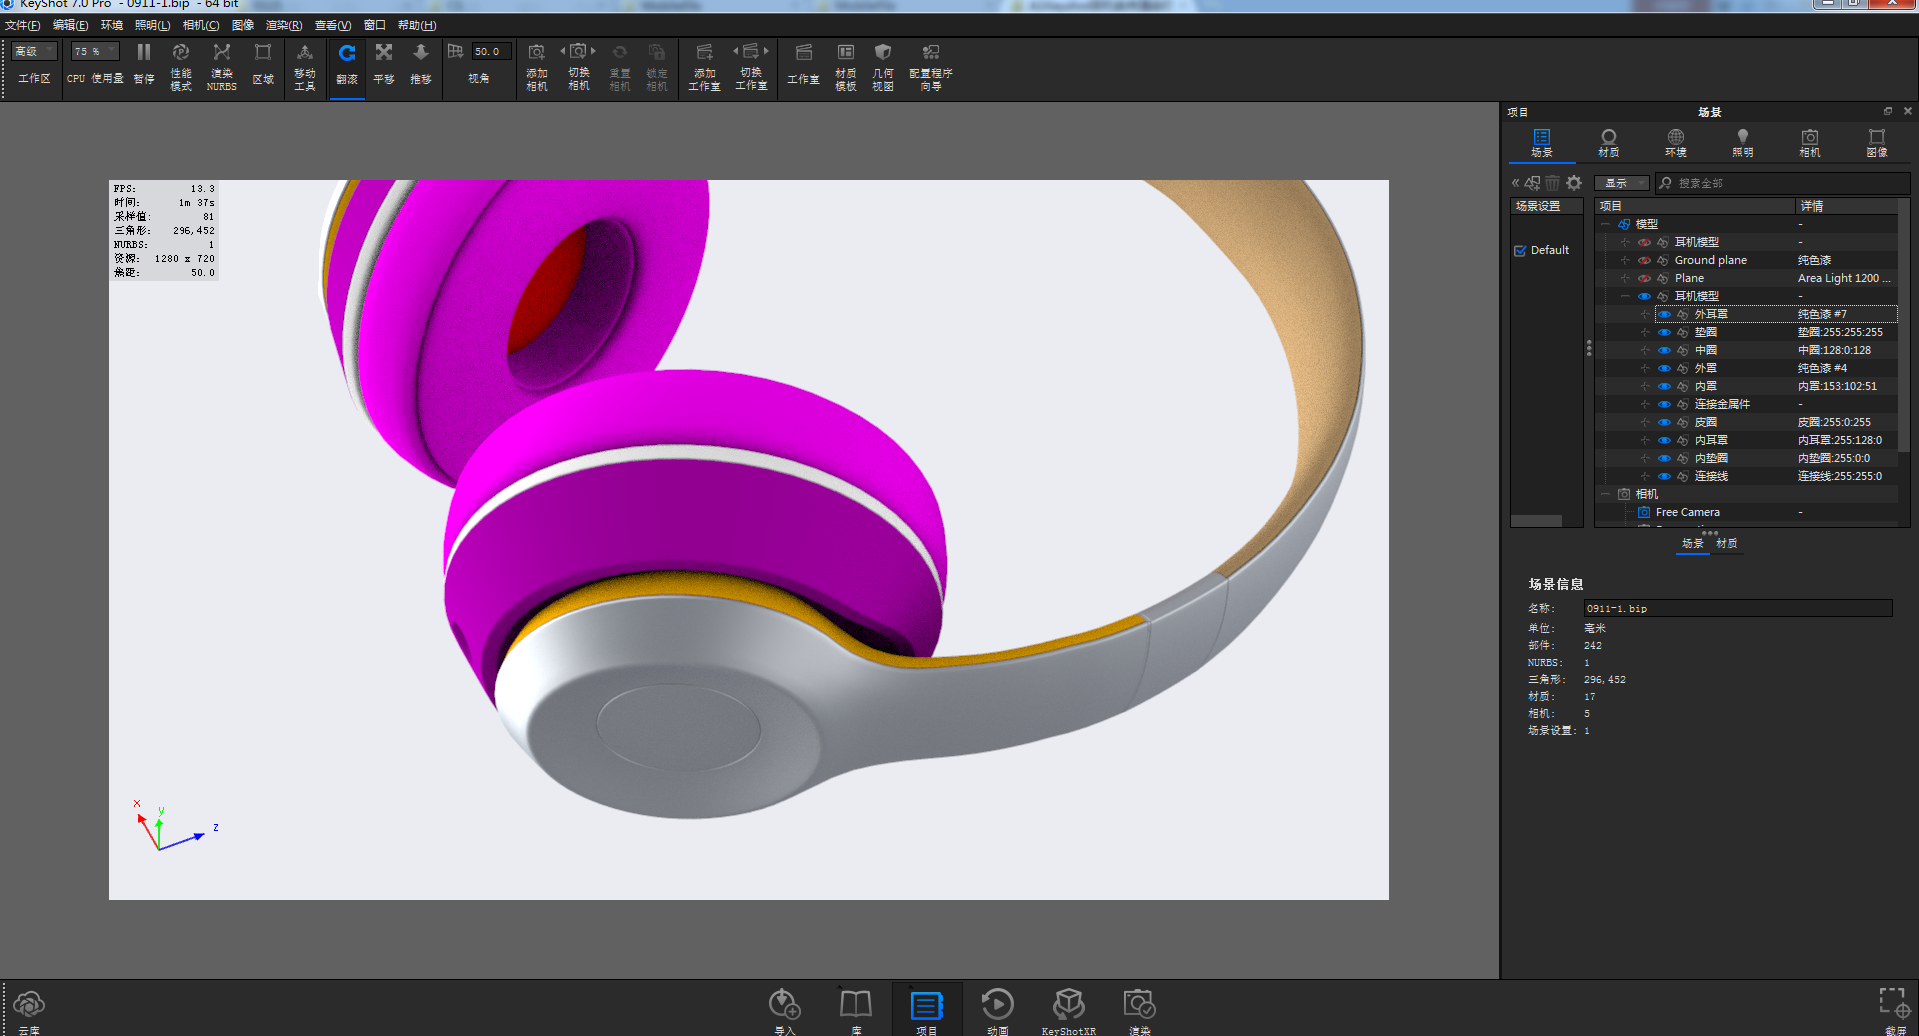Image resolution: width=1919 pixels, height=1036 pixels.
Task: Expand the 连接金属件 tree node
Action: [1645, 404]
